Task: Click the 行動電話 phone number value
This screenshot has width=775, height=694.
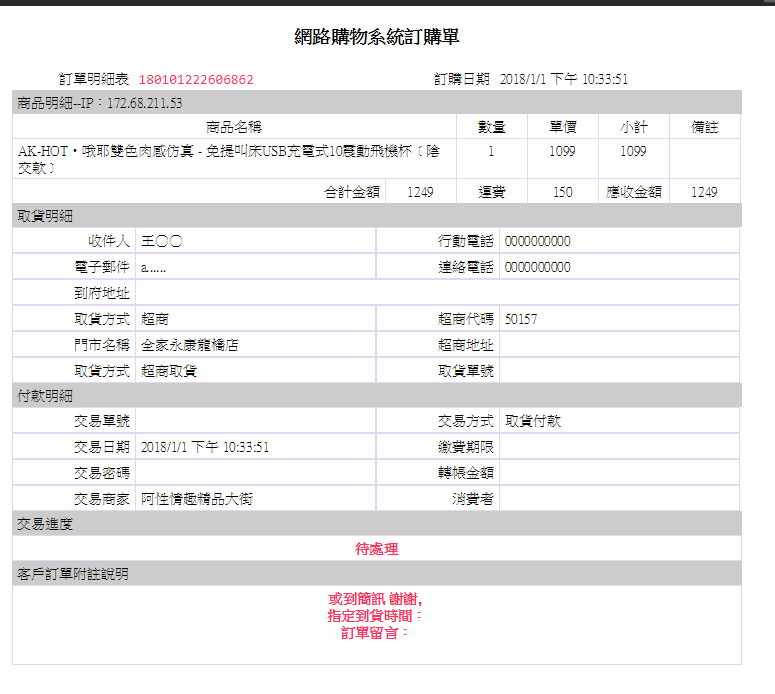Action: 538,241
